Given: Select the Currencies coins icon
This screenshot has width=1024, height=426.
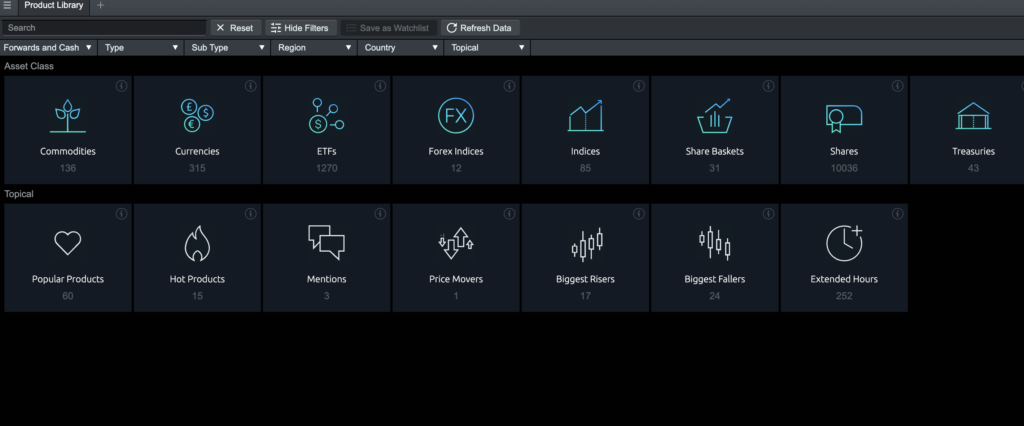Looking at the screenshot, I should 197,116.
